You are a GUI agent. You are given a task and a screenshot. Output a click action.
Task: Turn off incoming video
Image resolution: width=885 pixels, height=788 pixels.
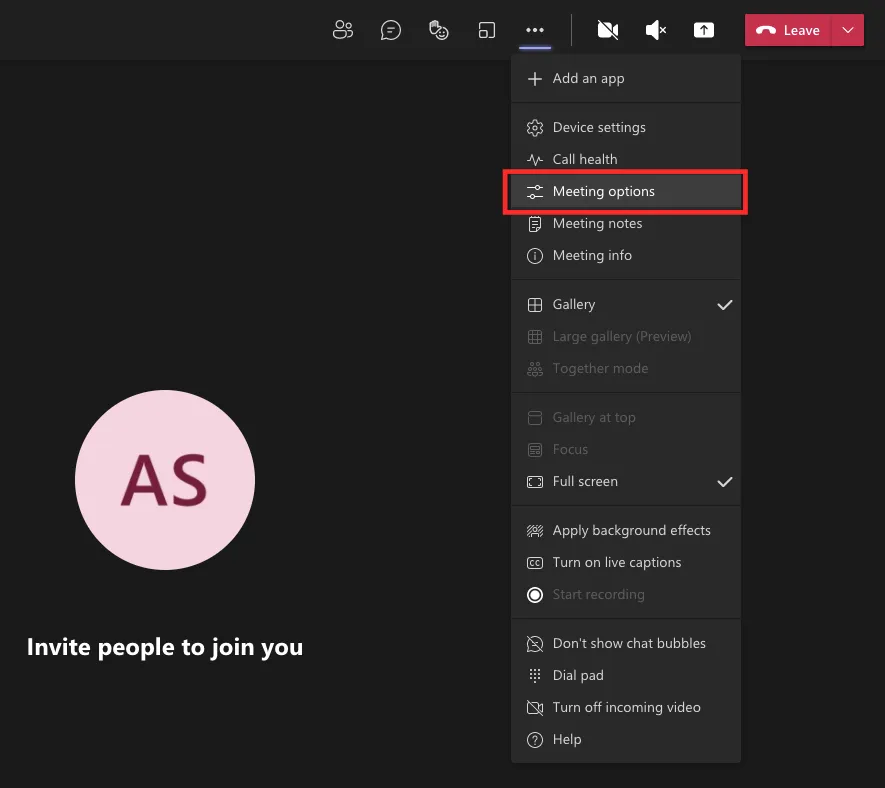pyautogui.click(x=626, y=707)
